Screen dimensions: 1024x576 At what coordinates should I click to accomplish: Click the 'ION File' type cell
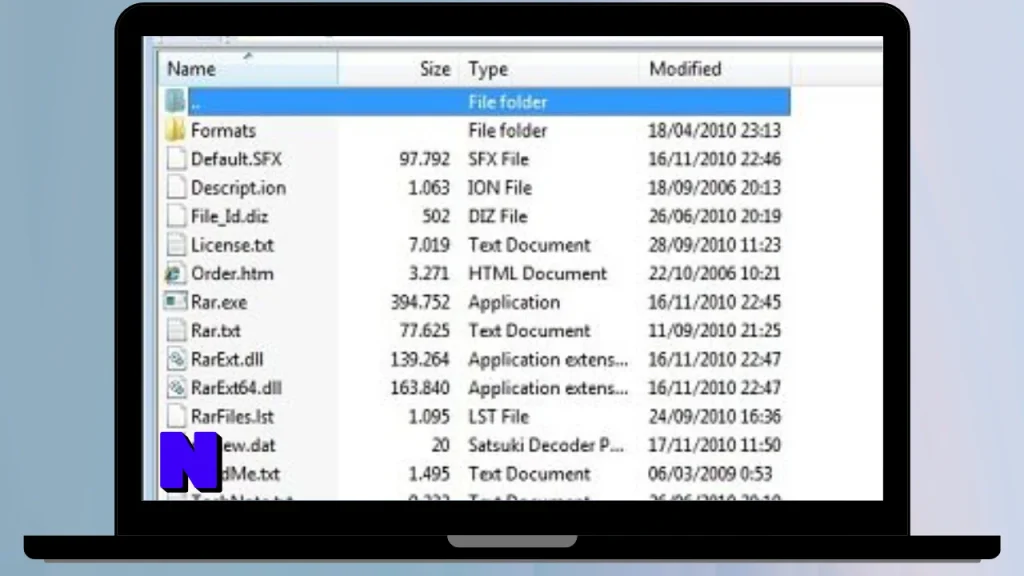500,188
